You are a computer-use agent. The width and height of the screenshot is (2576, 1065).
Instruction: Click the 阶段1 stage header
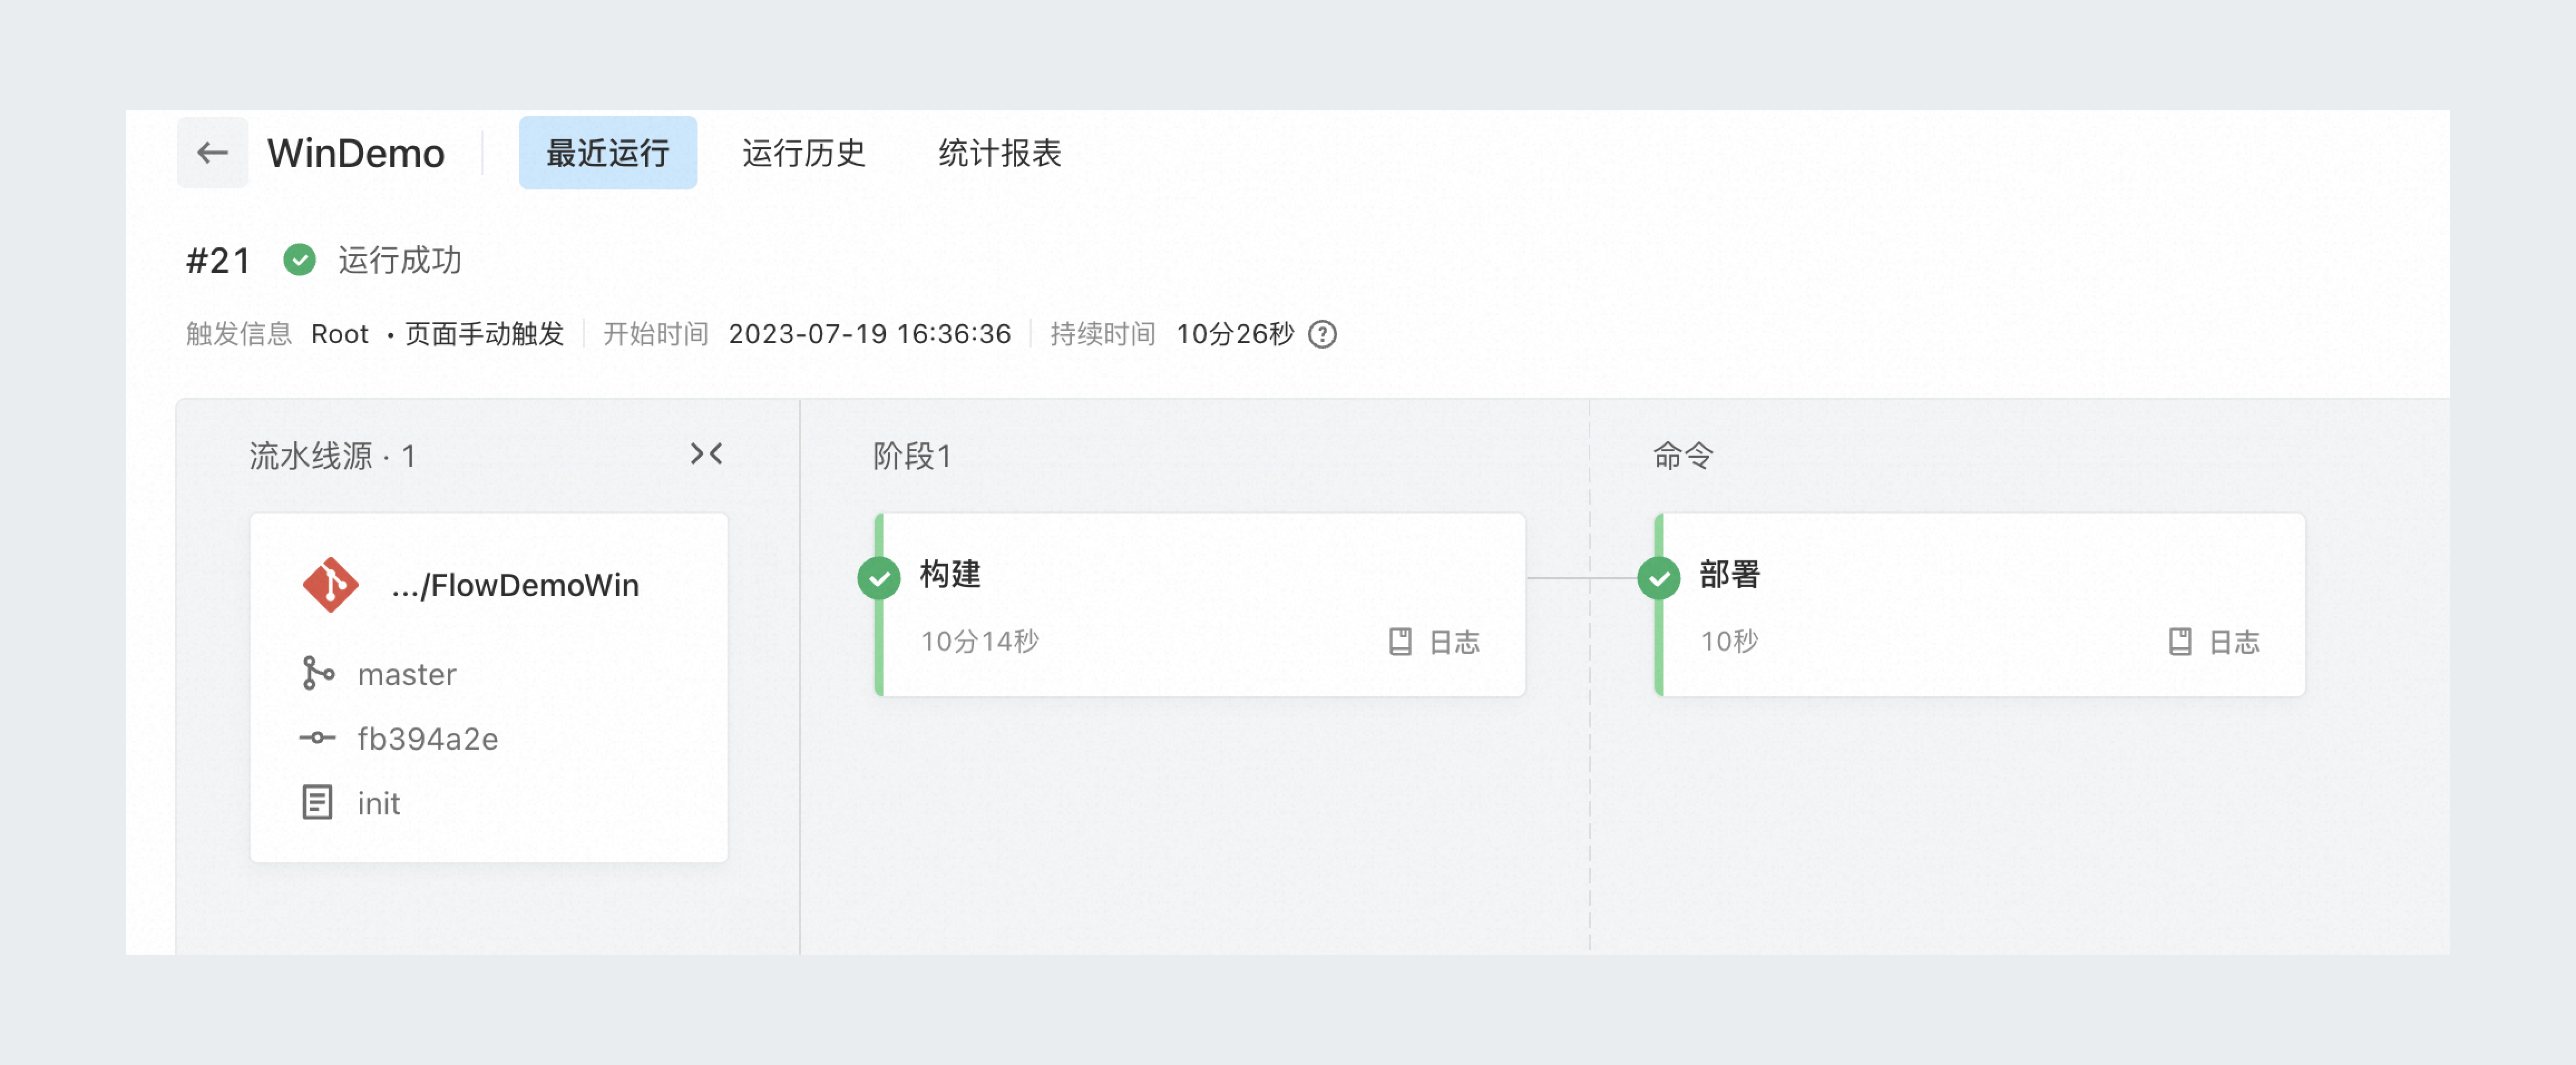(x=911, y=456)
